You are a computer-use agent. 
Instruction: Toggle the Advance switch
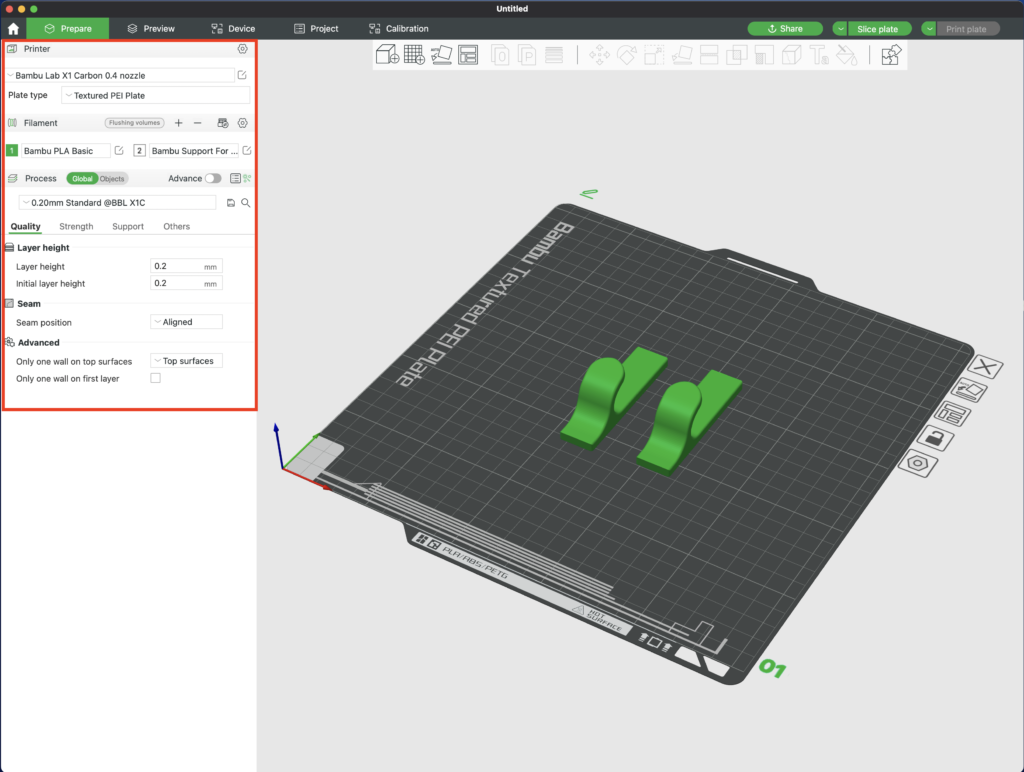(x=213, y=178)
